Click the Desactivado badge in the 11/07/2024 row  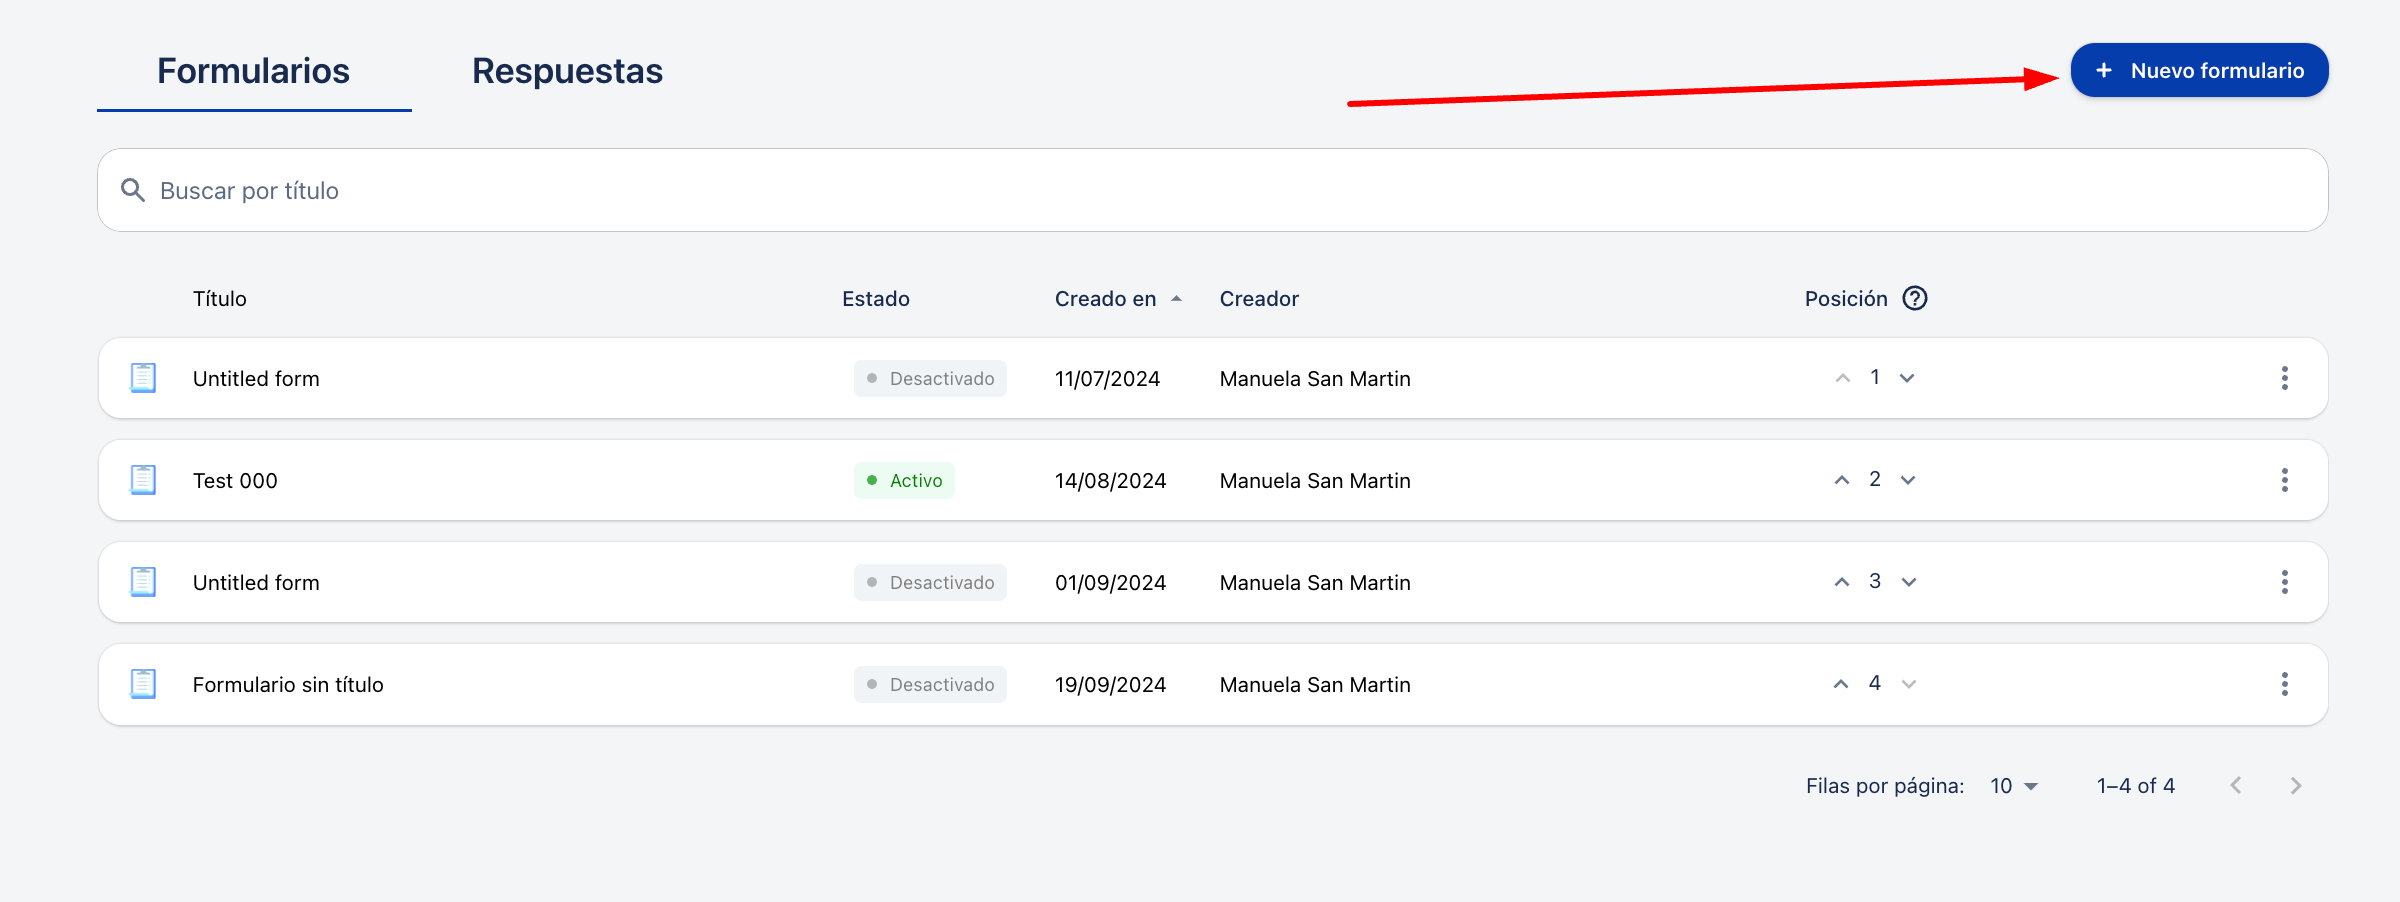tap(930, 379)
